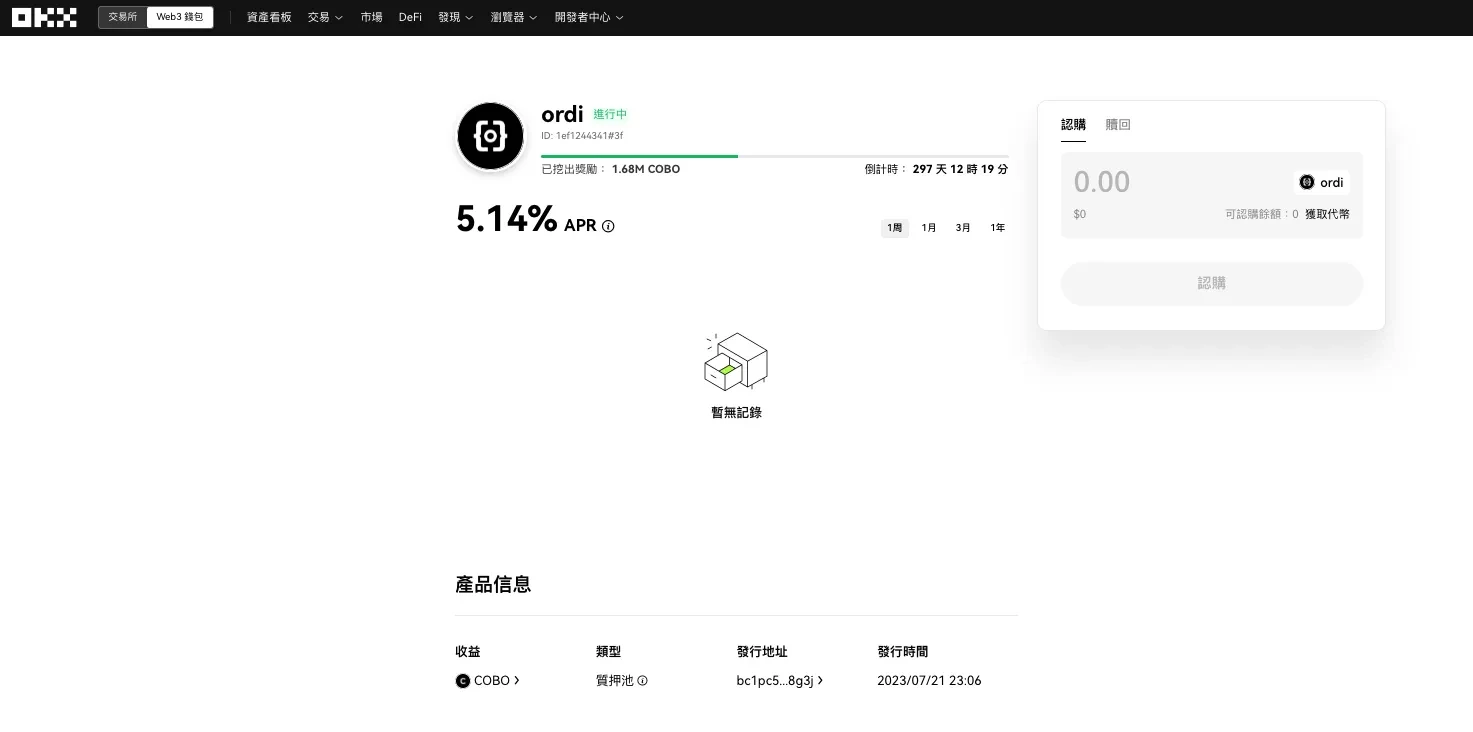Click the 認購 button

click(x=1211, y=283)
